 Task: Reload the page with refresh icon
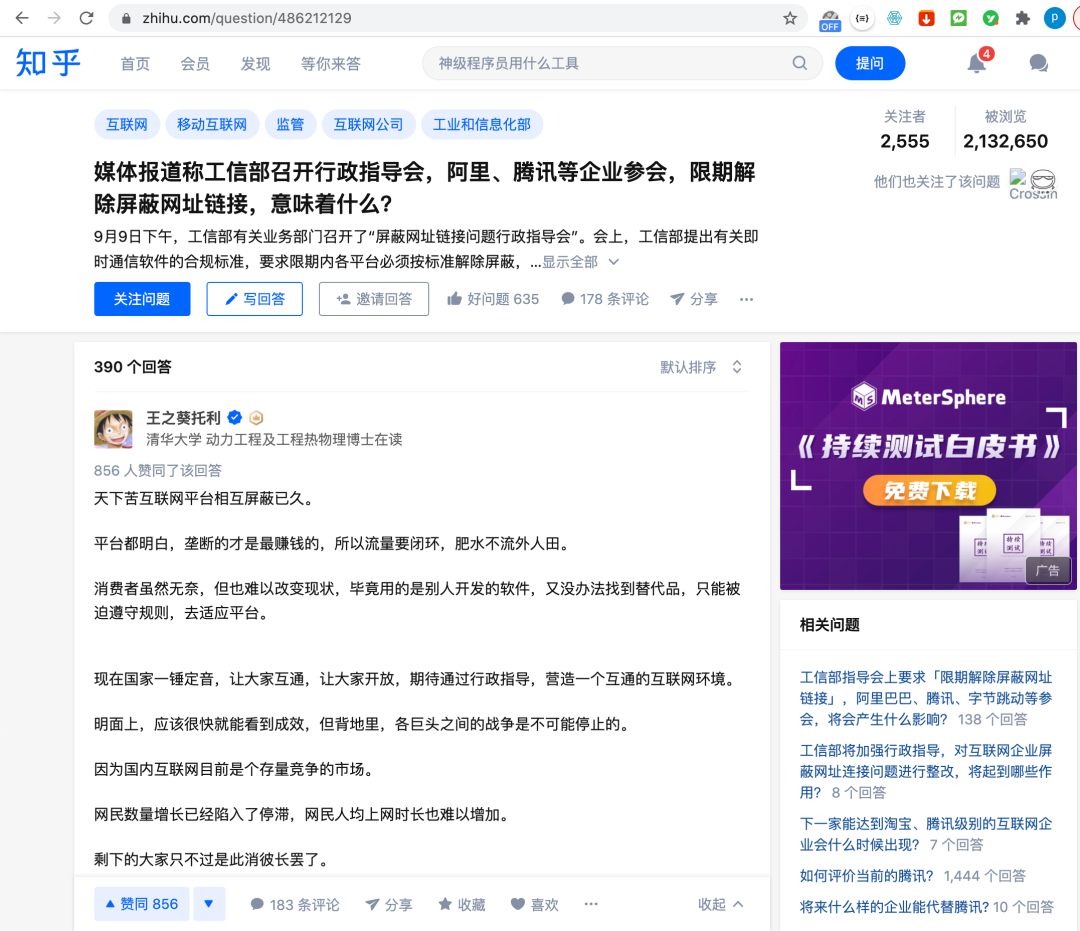click(86, 18)
